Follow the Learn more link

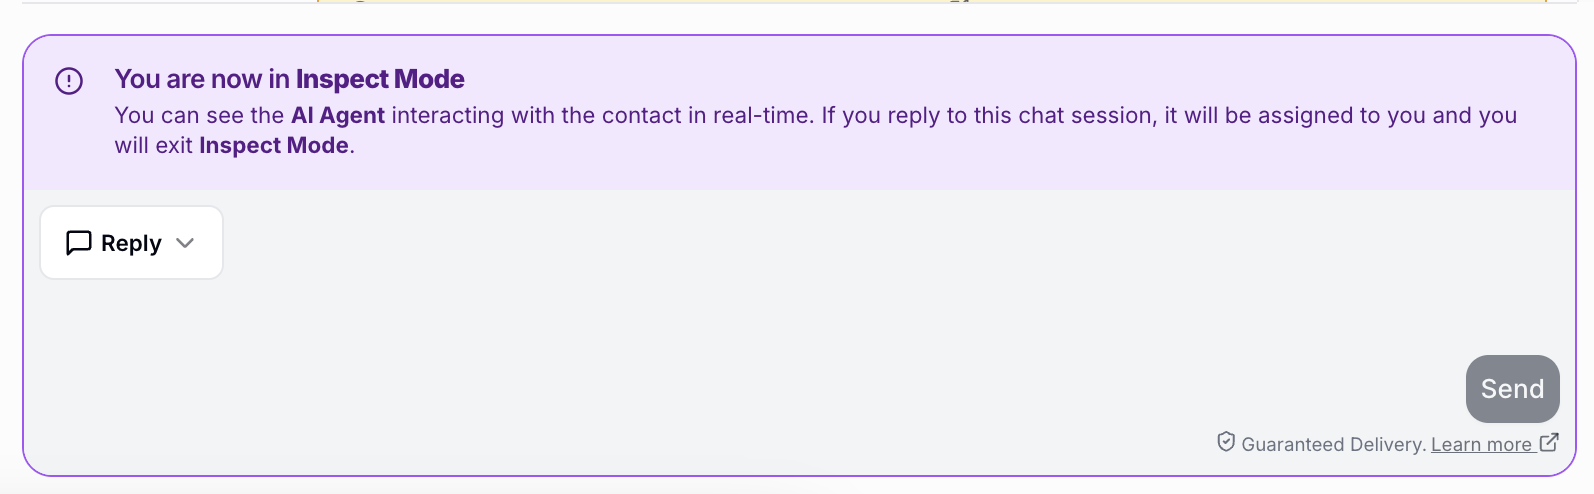point(1481,444)
